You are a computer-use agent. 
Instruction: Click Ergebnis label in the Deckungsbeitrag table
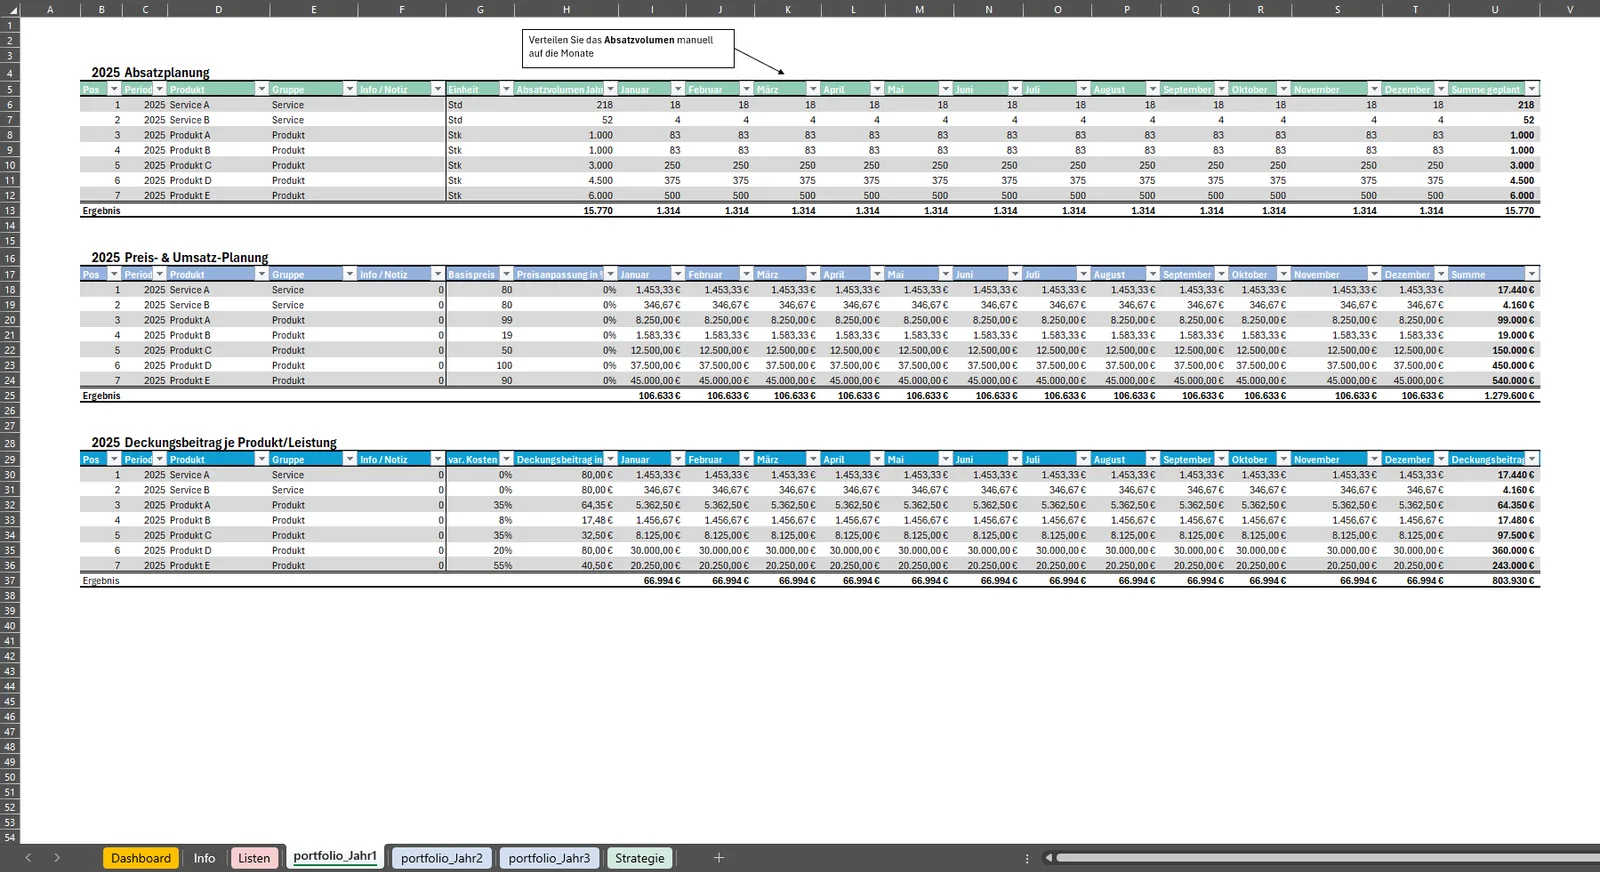pyautogui.click(x=101, y=581)
